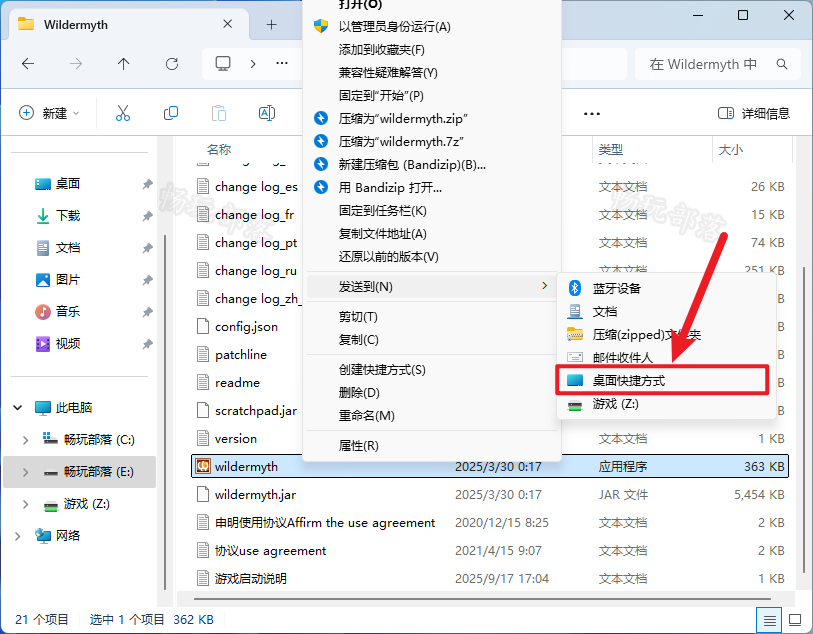Click the Copy icon in toolbar
Screen dimensions: 813x634
point(171,113)
